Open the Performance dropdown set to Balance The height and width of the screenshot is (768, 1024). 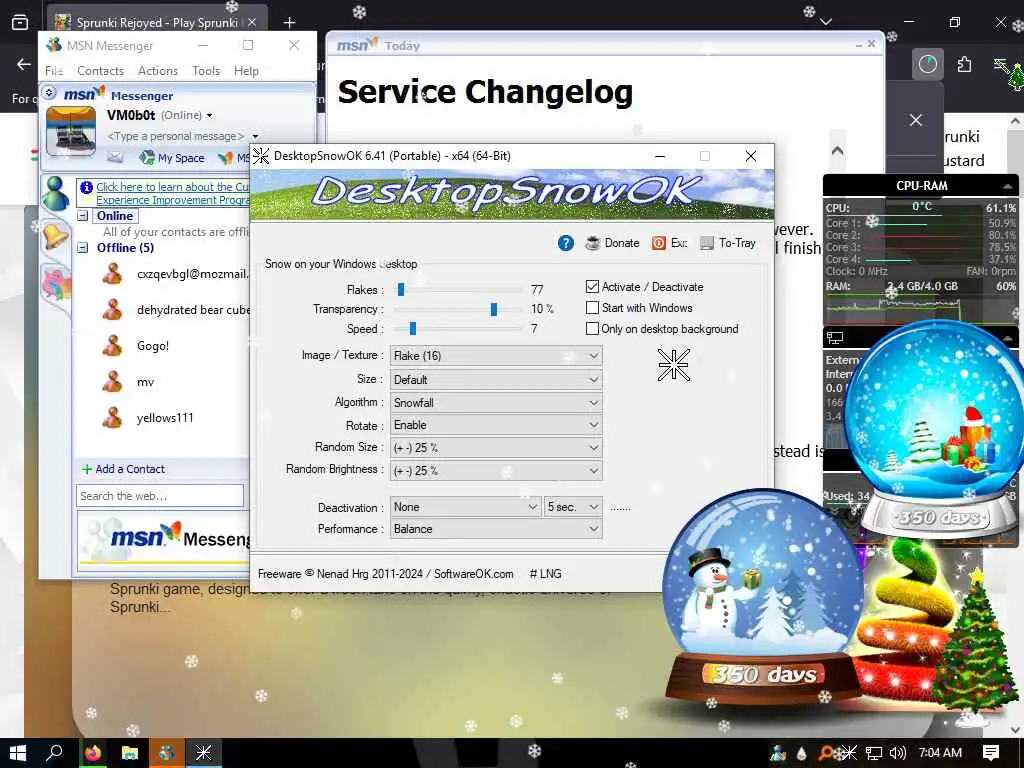[496, 529]
